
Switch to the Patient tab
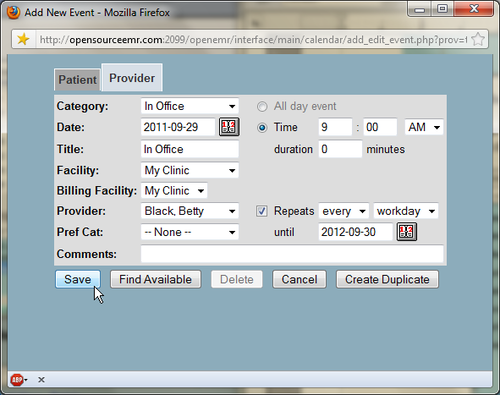click(77, 80)
